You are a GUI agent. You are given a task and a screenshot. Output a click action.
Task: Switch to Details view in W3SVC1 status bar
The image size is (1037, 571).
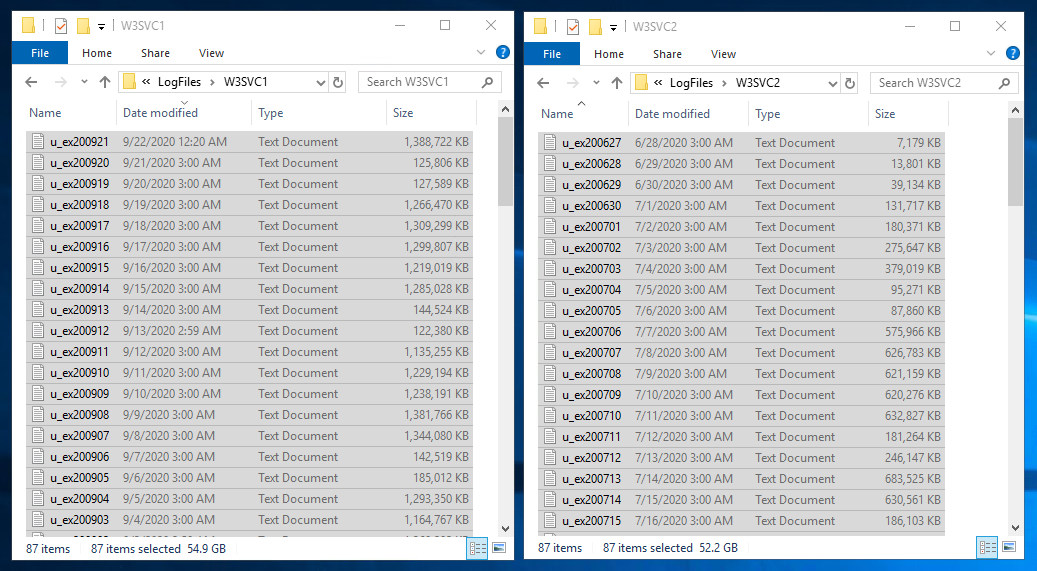point(477,548)
